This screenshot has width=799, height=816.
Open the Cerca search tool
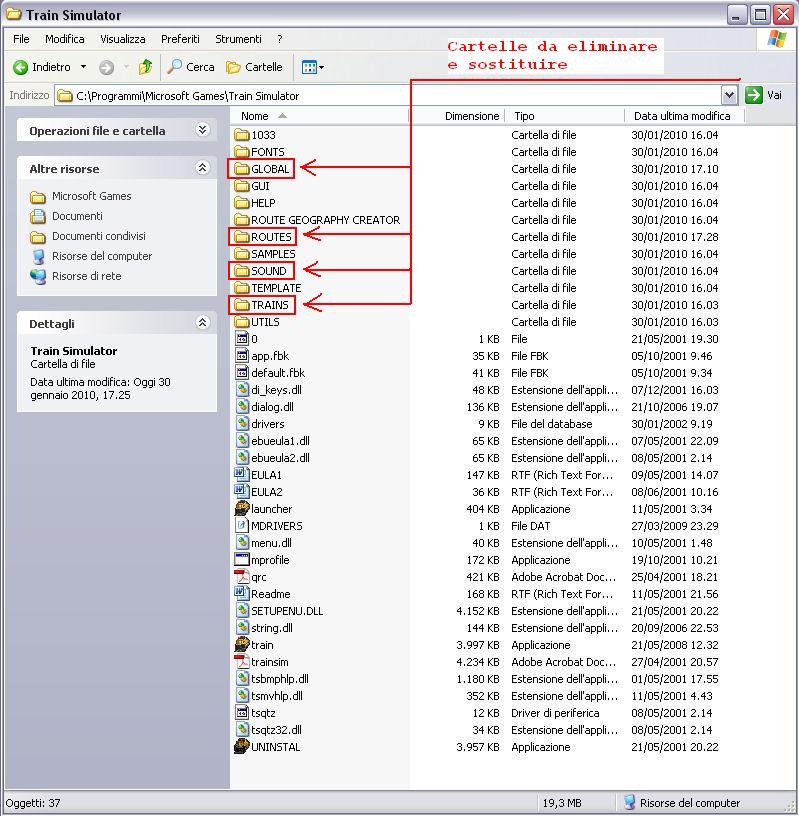pyautogui.click(x=191, y=67)
